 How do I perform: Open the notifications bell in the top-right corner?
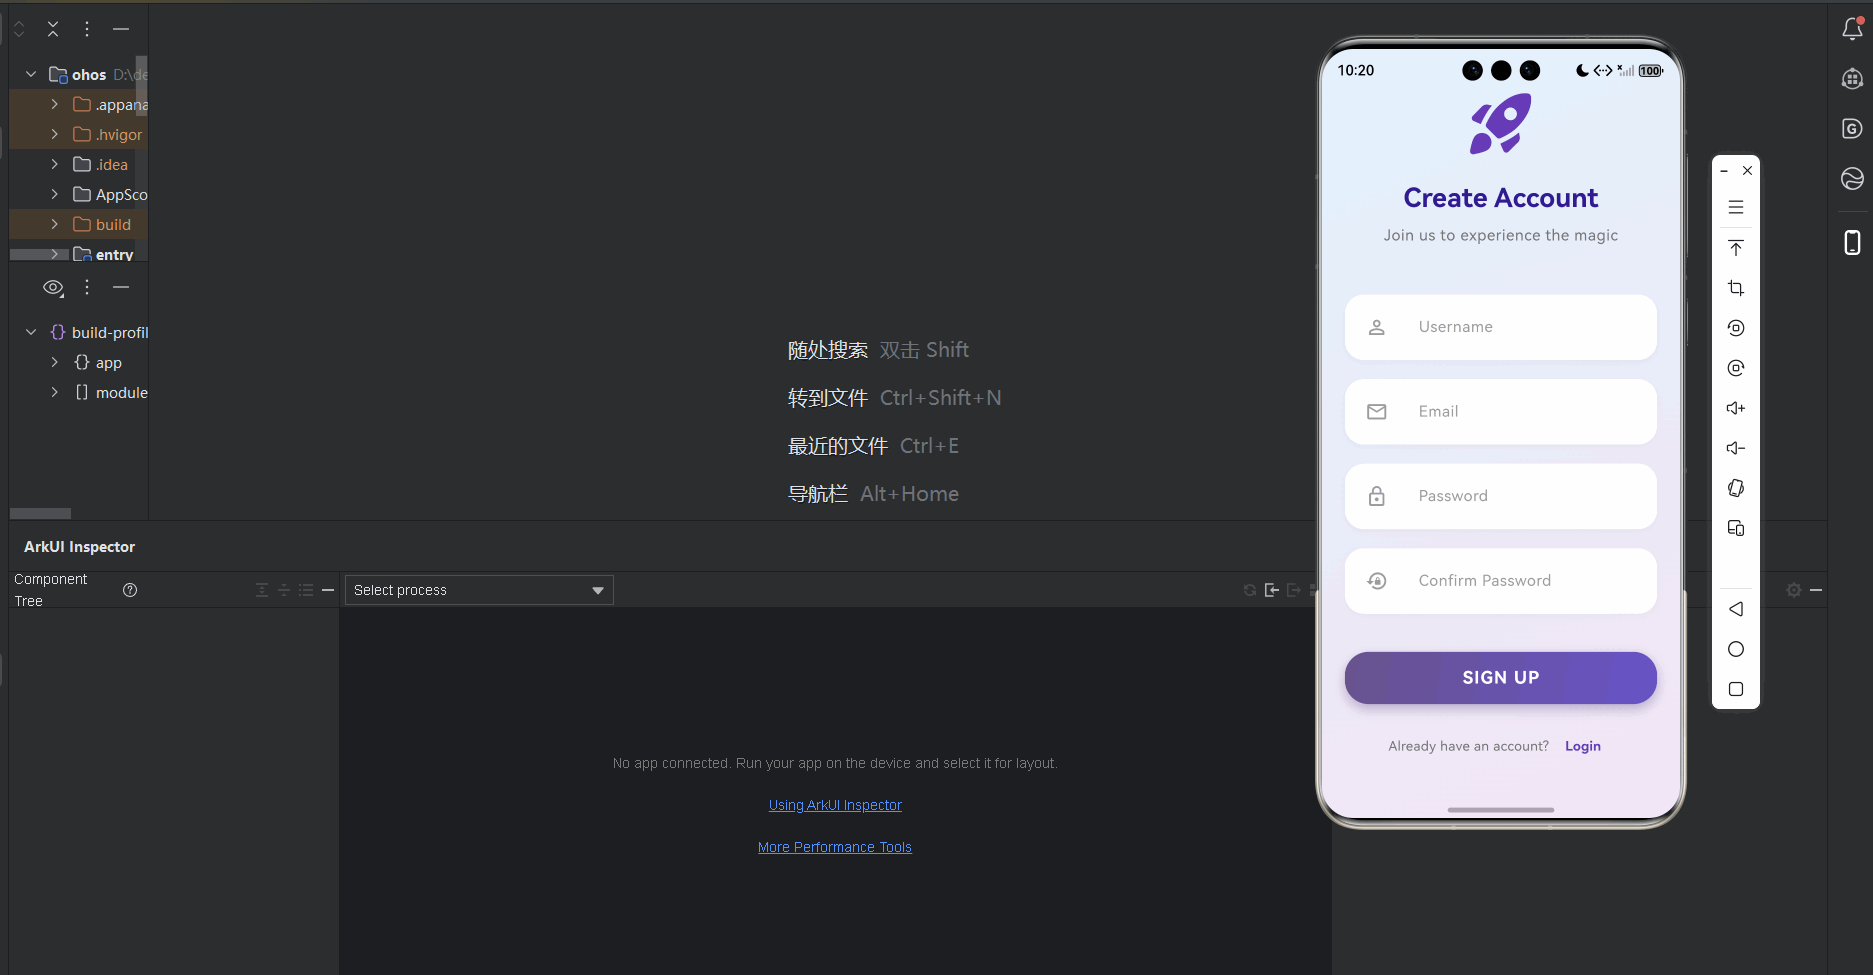[1851, 28]
